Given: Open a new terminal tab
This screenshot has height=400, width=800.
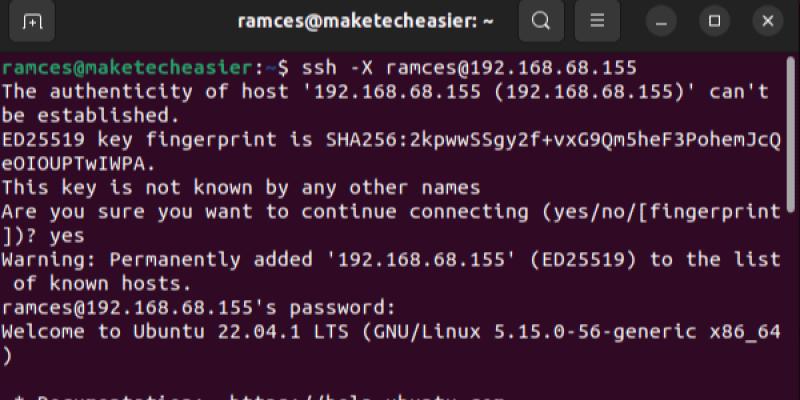Looking at the screenshot, I should click(x=33, y=21).
